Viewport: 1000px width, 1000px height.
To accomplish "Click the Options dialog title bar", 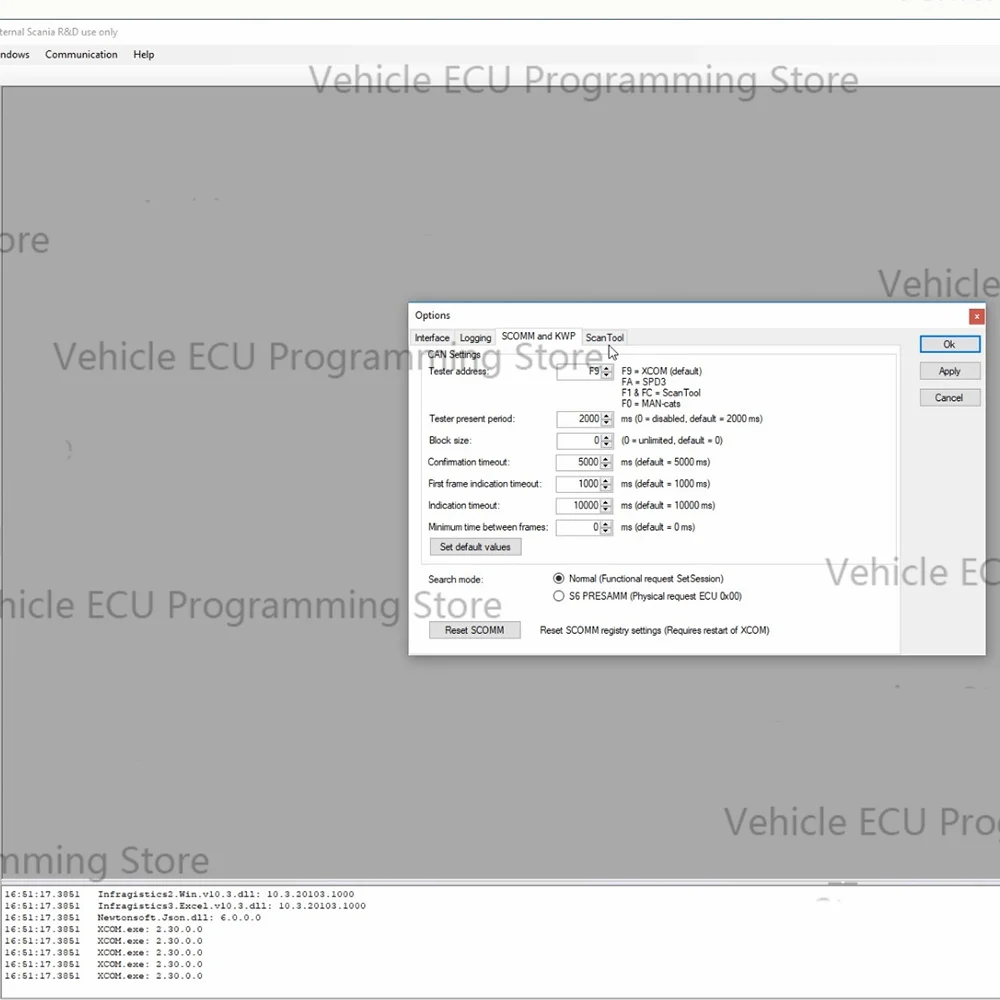I will coord(689,316).
